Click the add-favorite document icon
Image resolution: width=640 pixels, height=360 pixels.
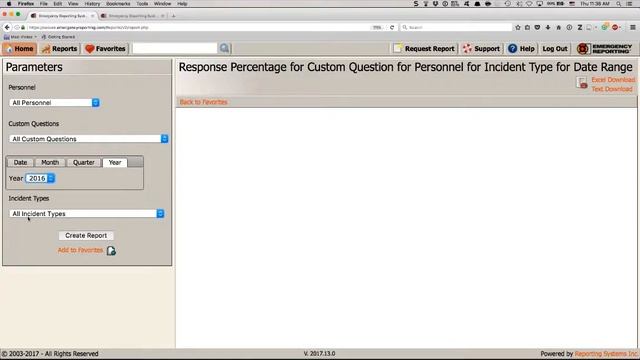point(111,251)
